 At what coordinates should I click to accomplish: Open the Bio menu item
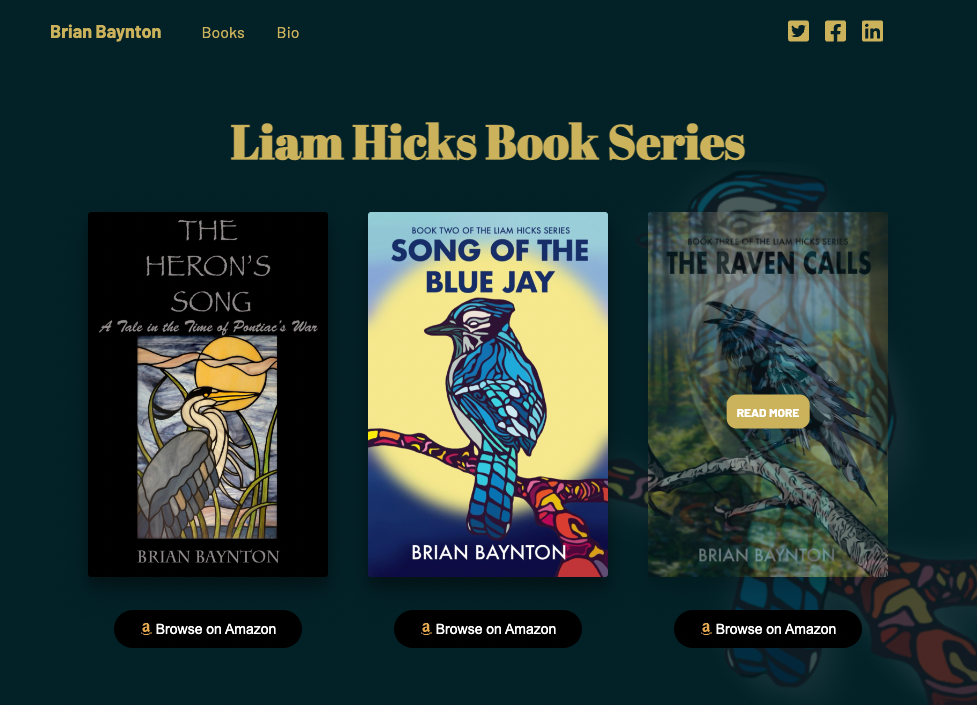pos(288,32)
